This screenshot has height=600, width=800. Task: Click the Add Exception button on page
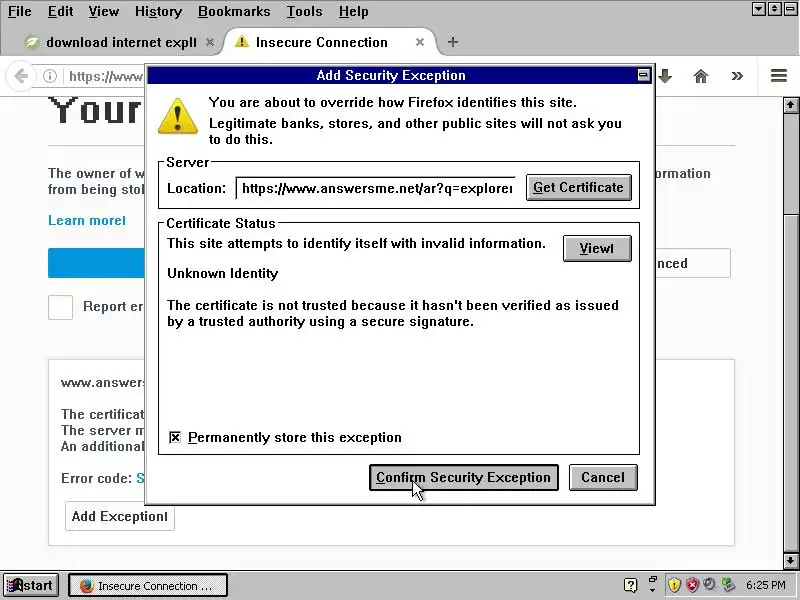pos(119,516)
